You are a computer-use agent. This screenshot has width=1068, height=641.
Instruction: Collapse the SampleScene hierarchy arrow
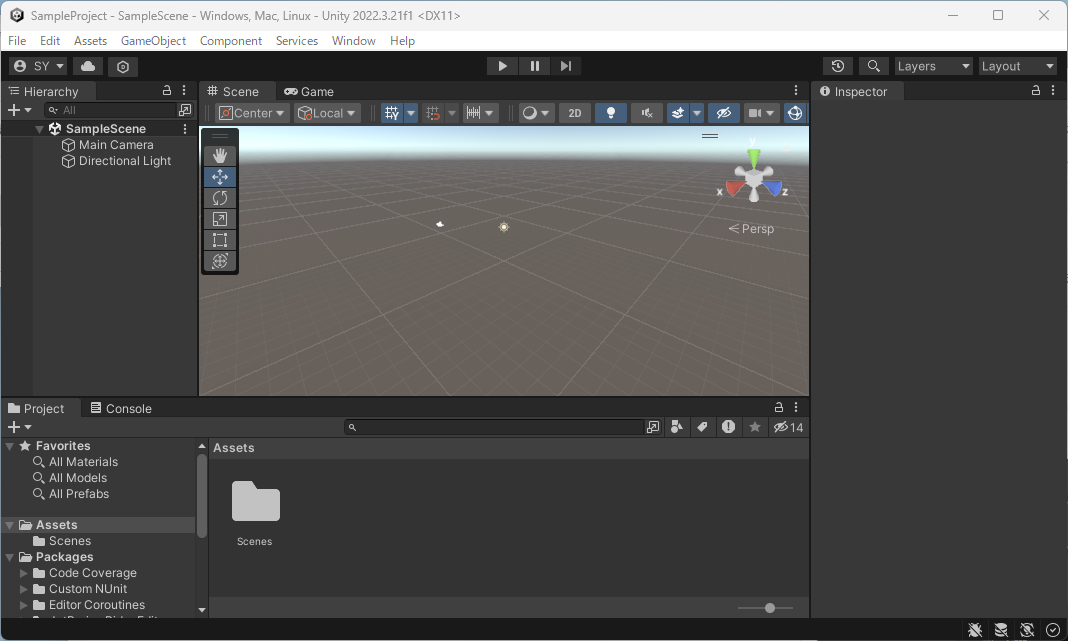pos(40,129)
